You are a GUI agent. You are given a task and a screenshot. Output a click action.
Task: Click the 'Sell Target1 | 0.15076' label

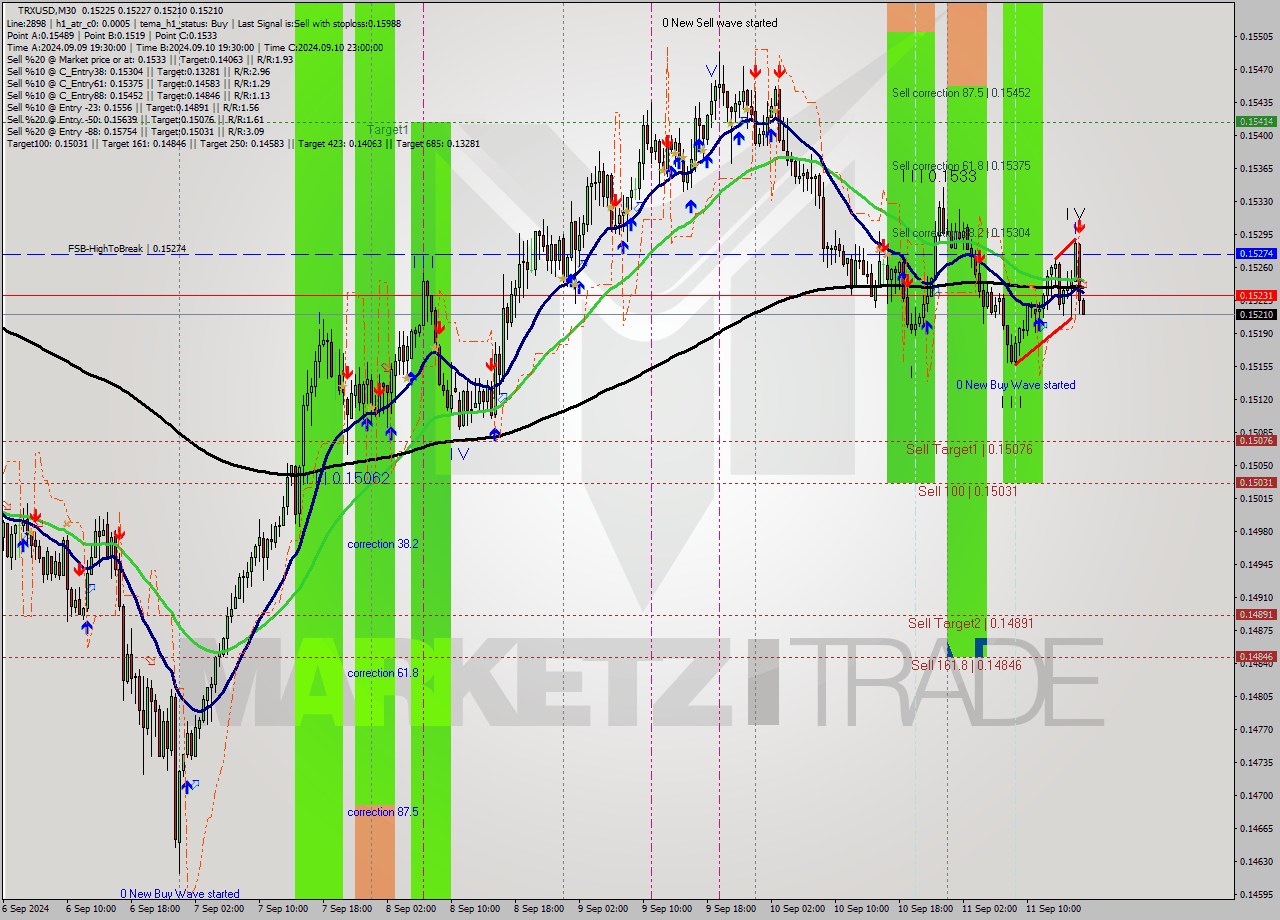[969, 449]
